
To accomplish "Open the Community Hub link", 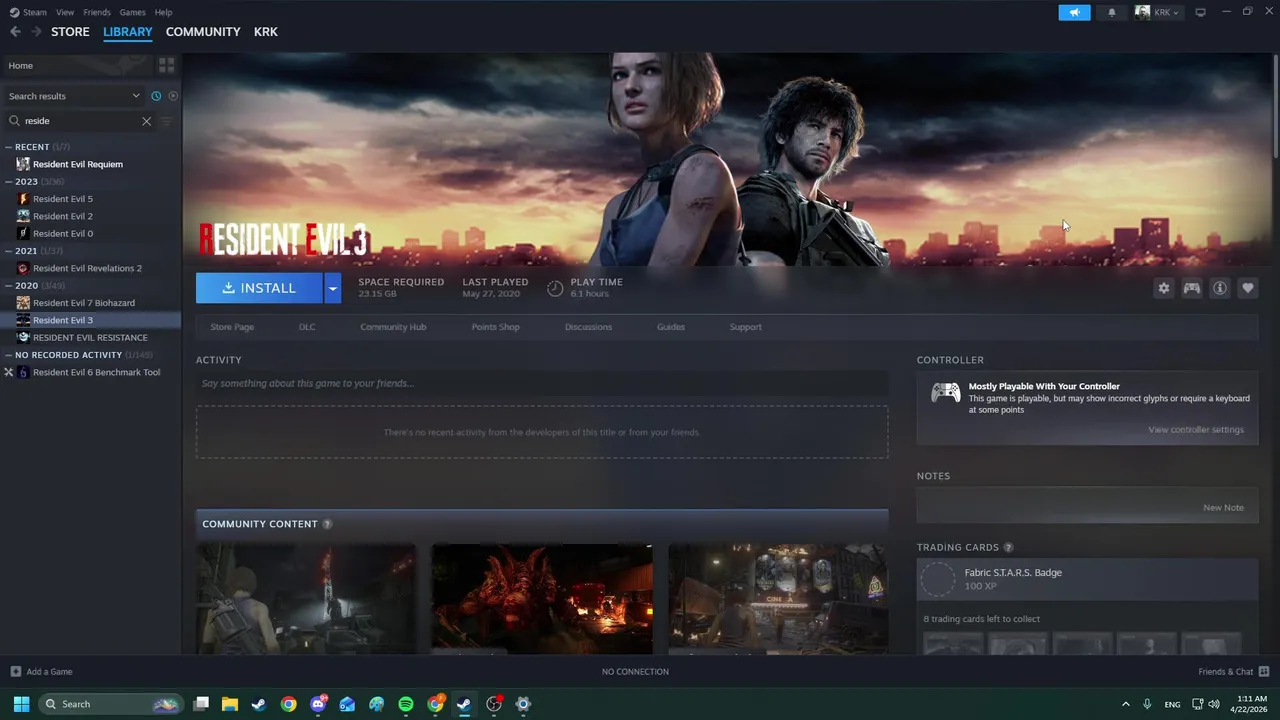I will pos(393,327).
